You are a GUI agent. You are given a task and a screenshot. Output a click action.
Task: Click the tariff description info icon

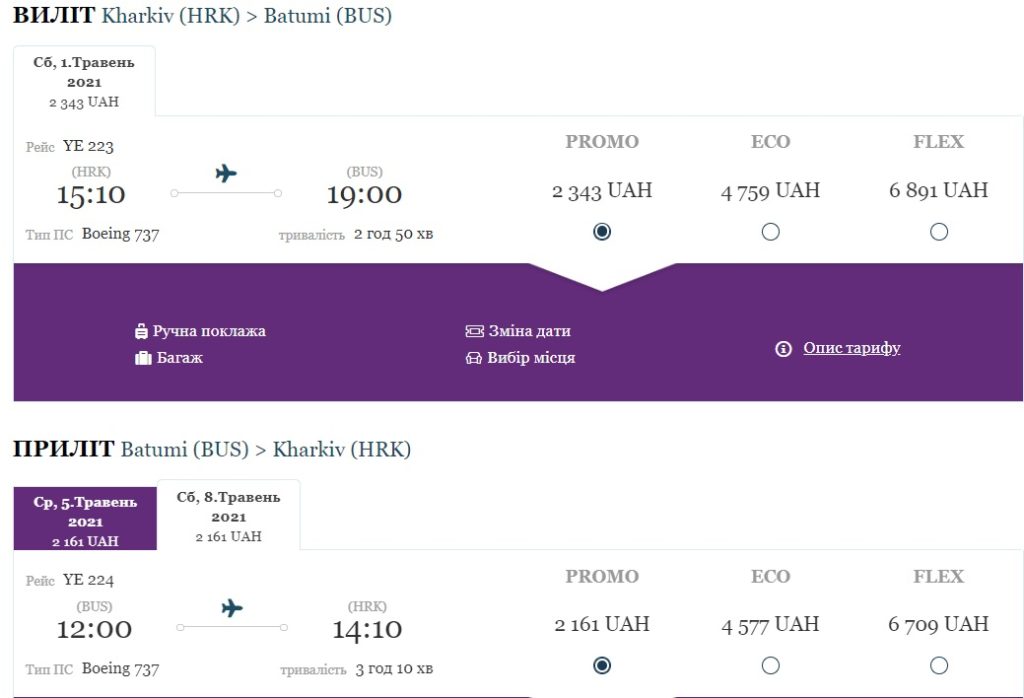pos(784,349)
